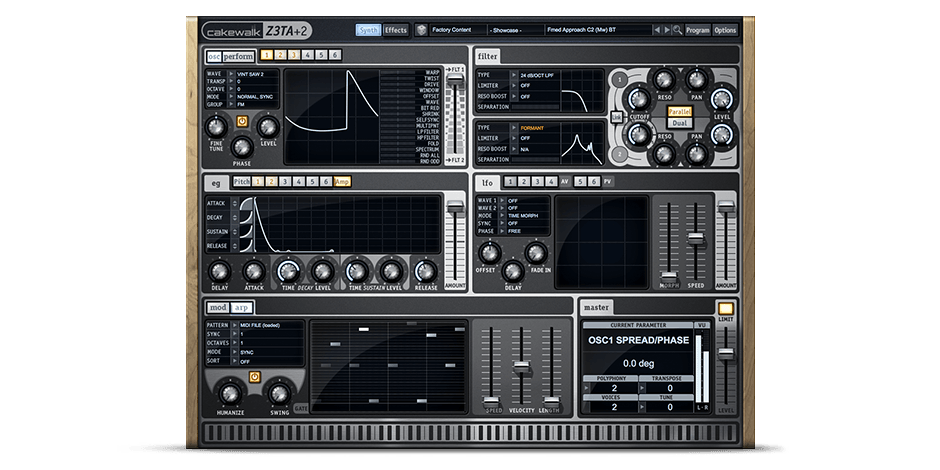Open the Formant filter Type dropdown arrow
Image resolution: width=940 pixels, height=470 pixels.
514,128
